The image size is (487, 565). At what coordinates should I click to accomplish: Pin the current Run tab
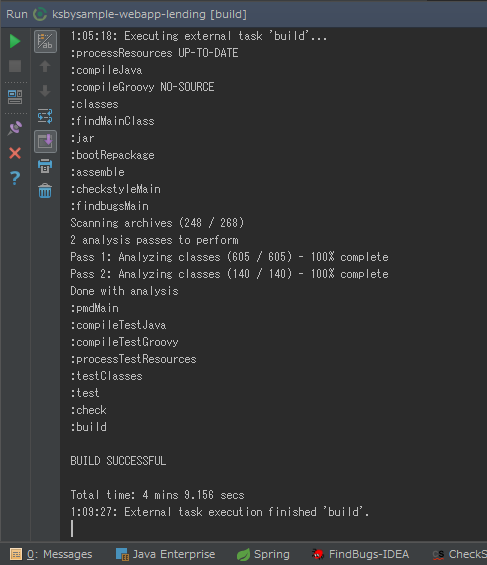15,128
